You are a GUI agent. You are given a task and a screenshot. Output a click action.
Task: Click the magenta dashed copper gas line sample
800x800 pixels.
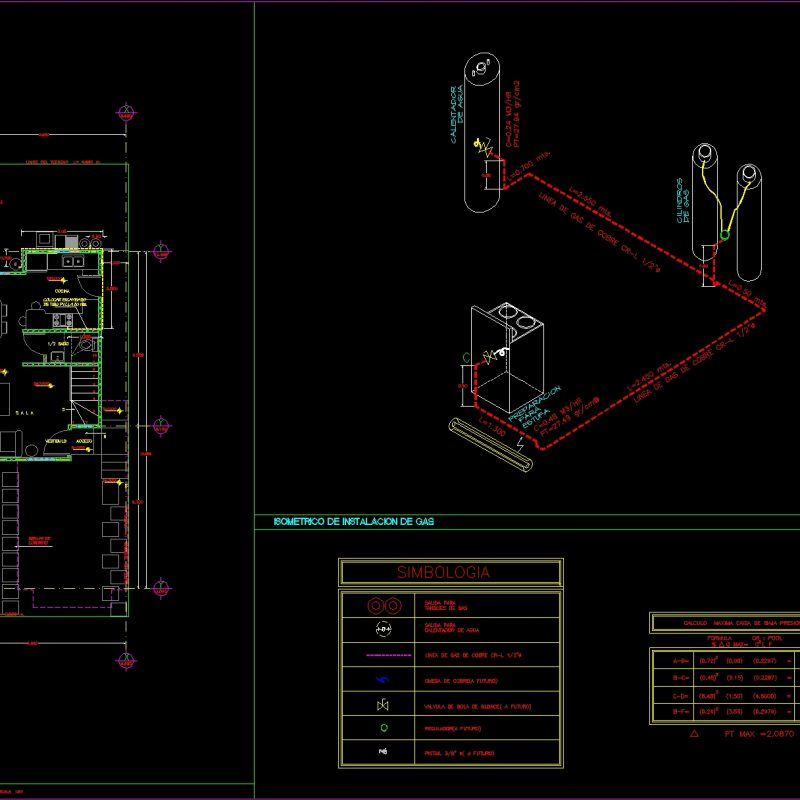[x=387, y=654]
